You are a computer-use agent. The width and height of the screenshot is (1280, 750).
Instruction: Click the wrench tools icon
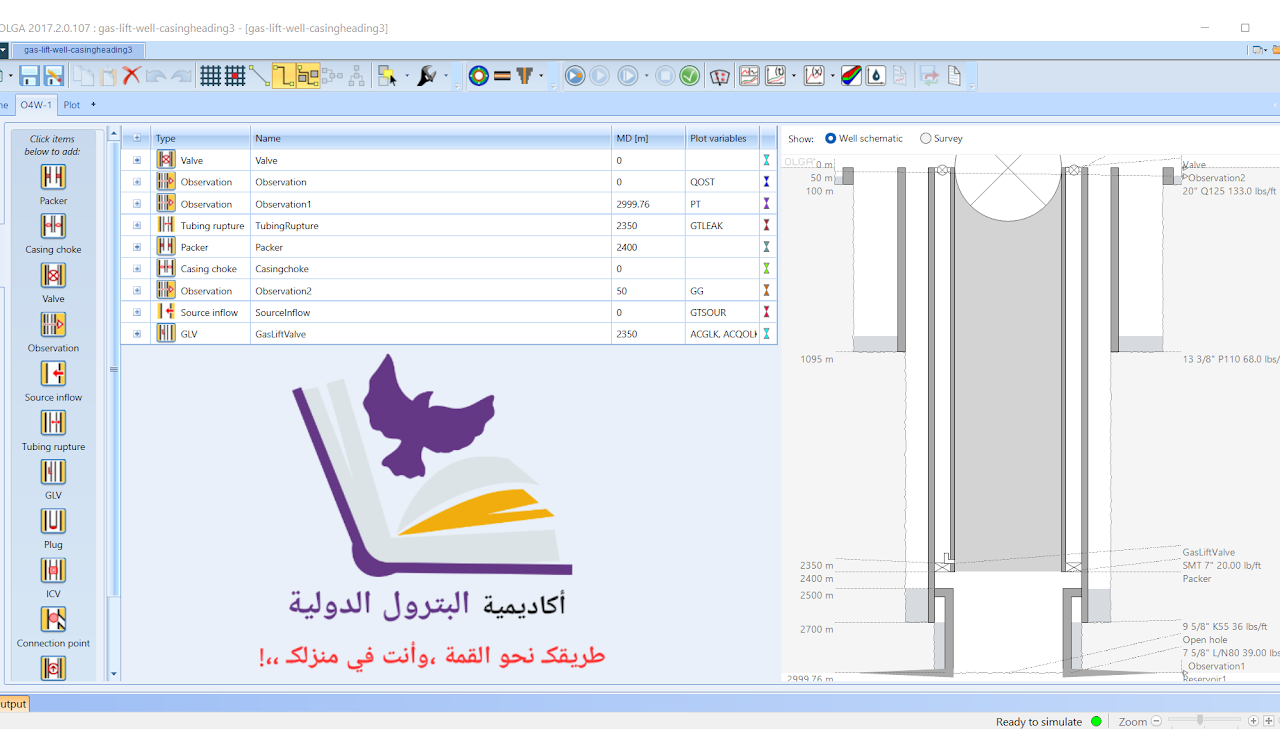point(427,76)
